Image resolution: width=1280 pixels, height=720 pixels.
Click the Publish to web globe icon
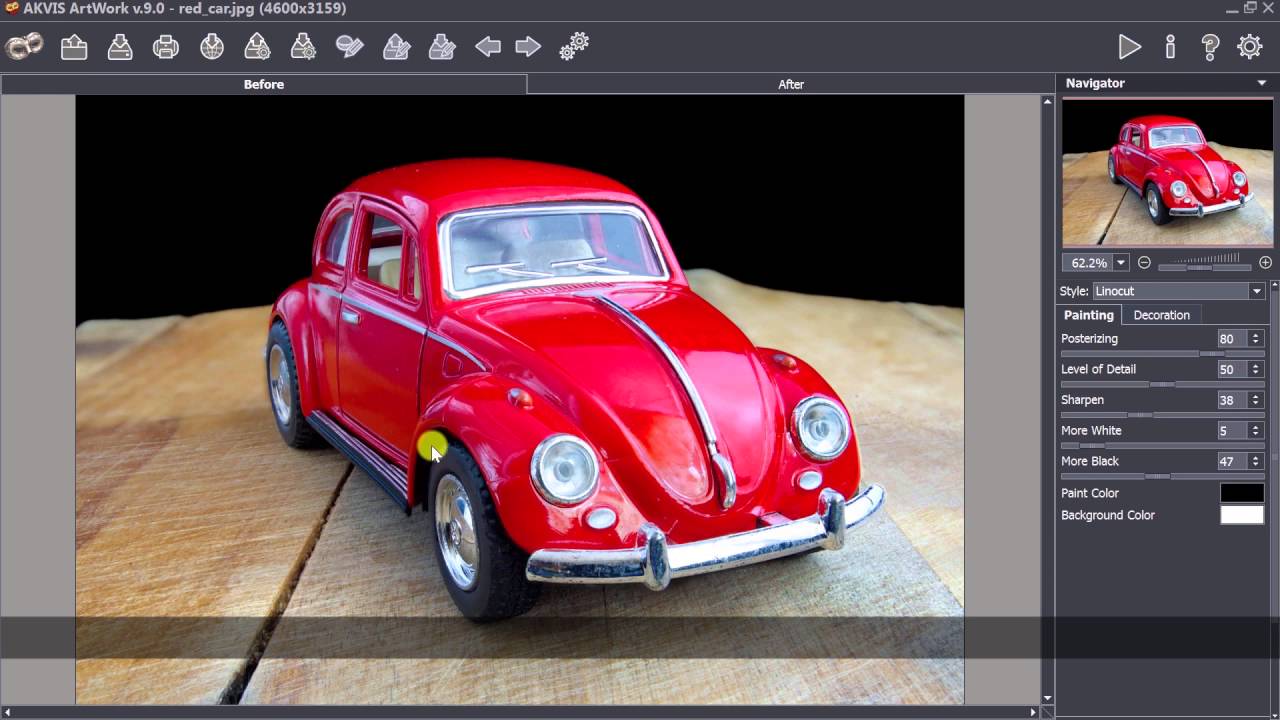click(212, 47)
